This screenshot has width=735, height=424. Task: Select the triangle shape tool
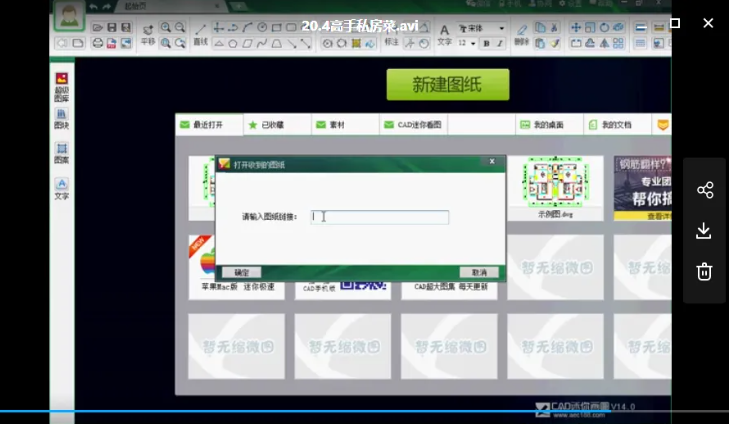click(x=218, y=44)
